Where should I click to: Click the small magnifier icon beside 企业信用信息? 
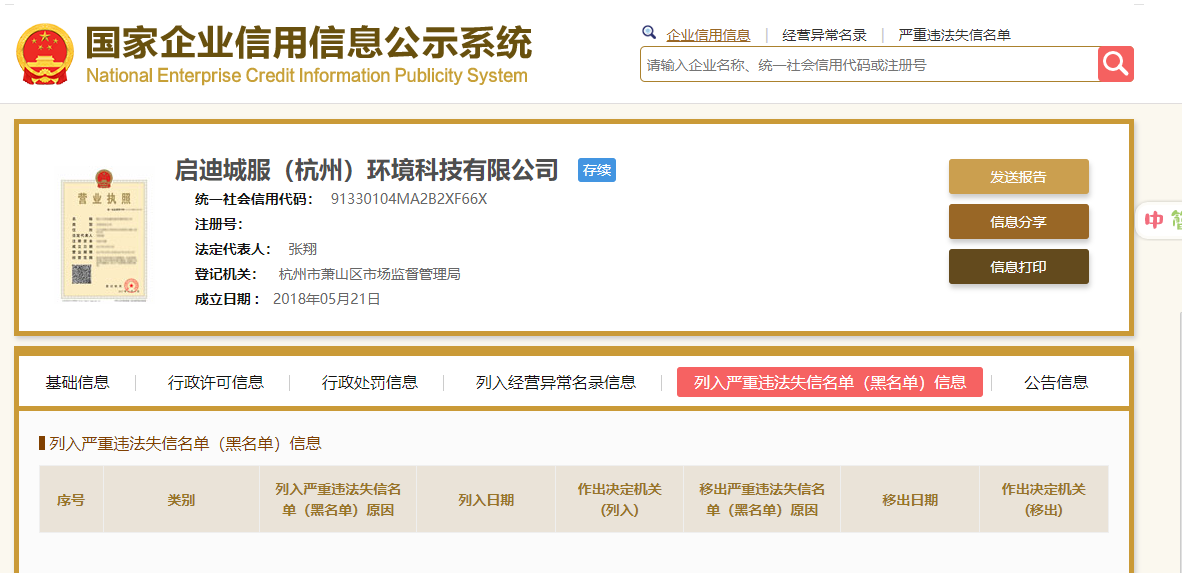(x=649, y=32)
